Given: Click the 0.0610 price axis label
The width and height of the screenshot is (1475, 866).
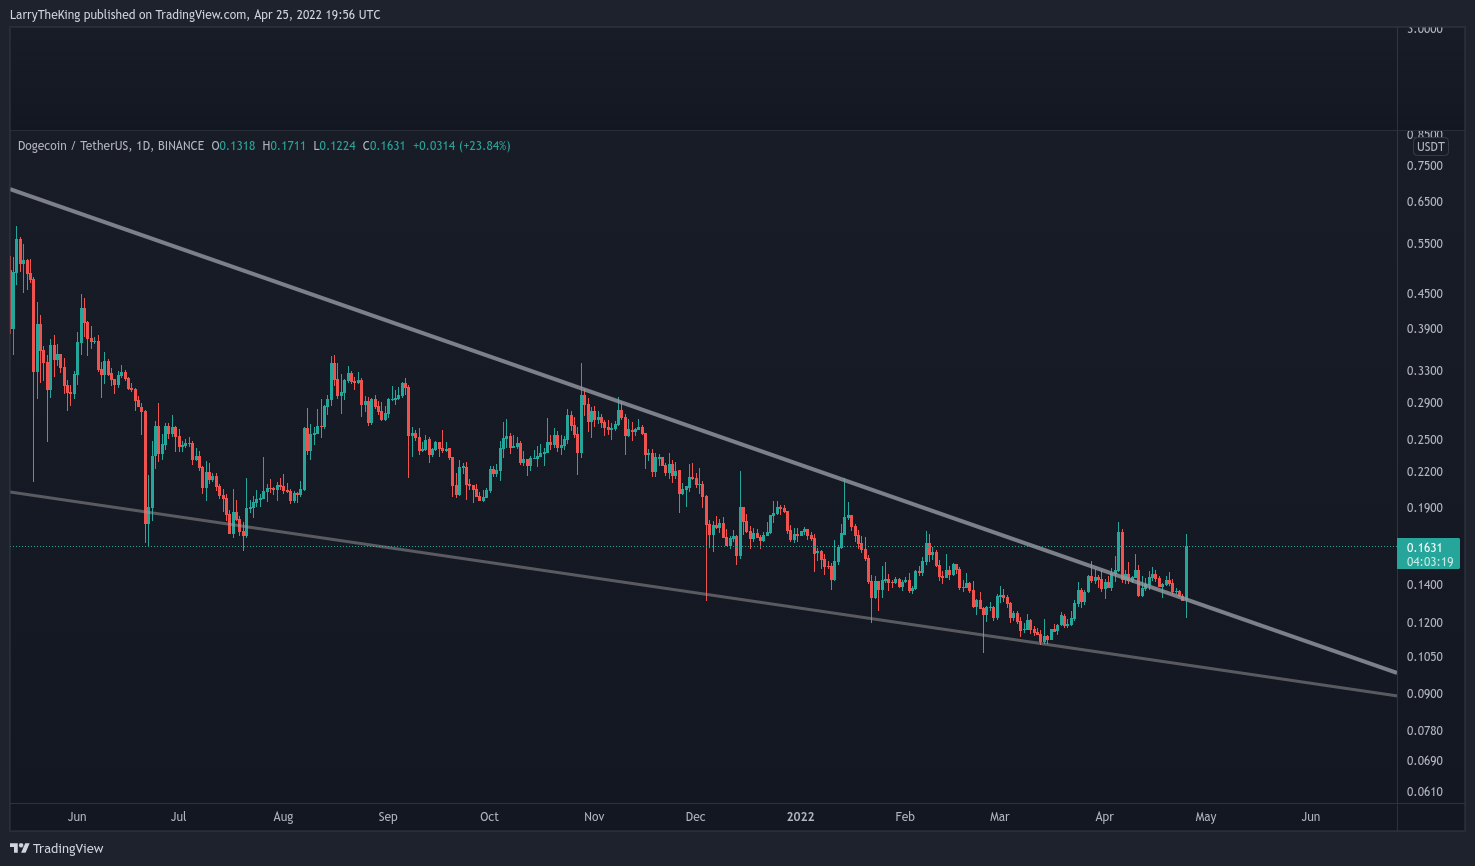Looking at the screenshot, I should (x=1424, y=792).
